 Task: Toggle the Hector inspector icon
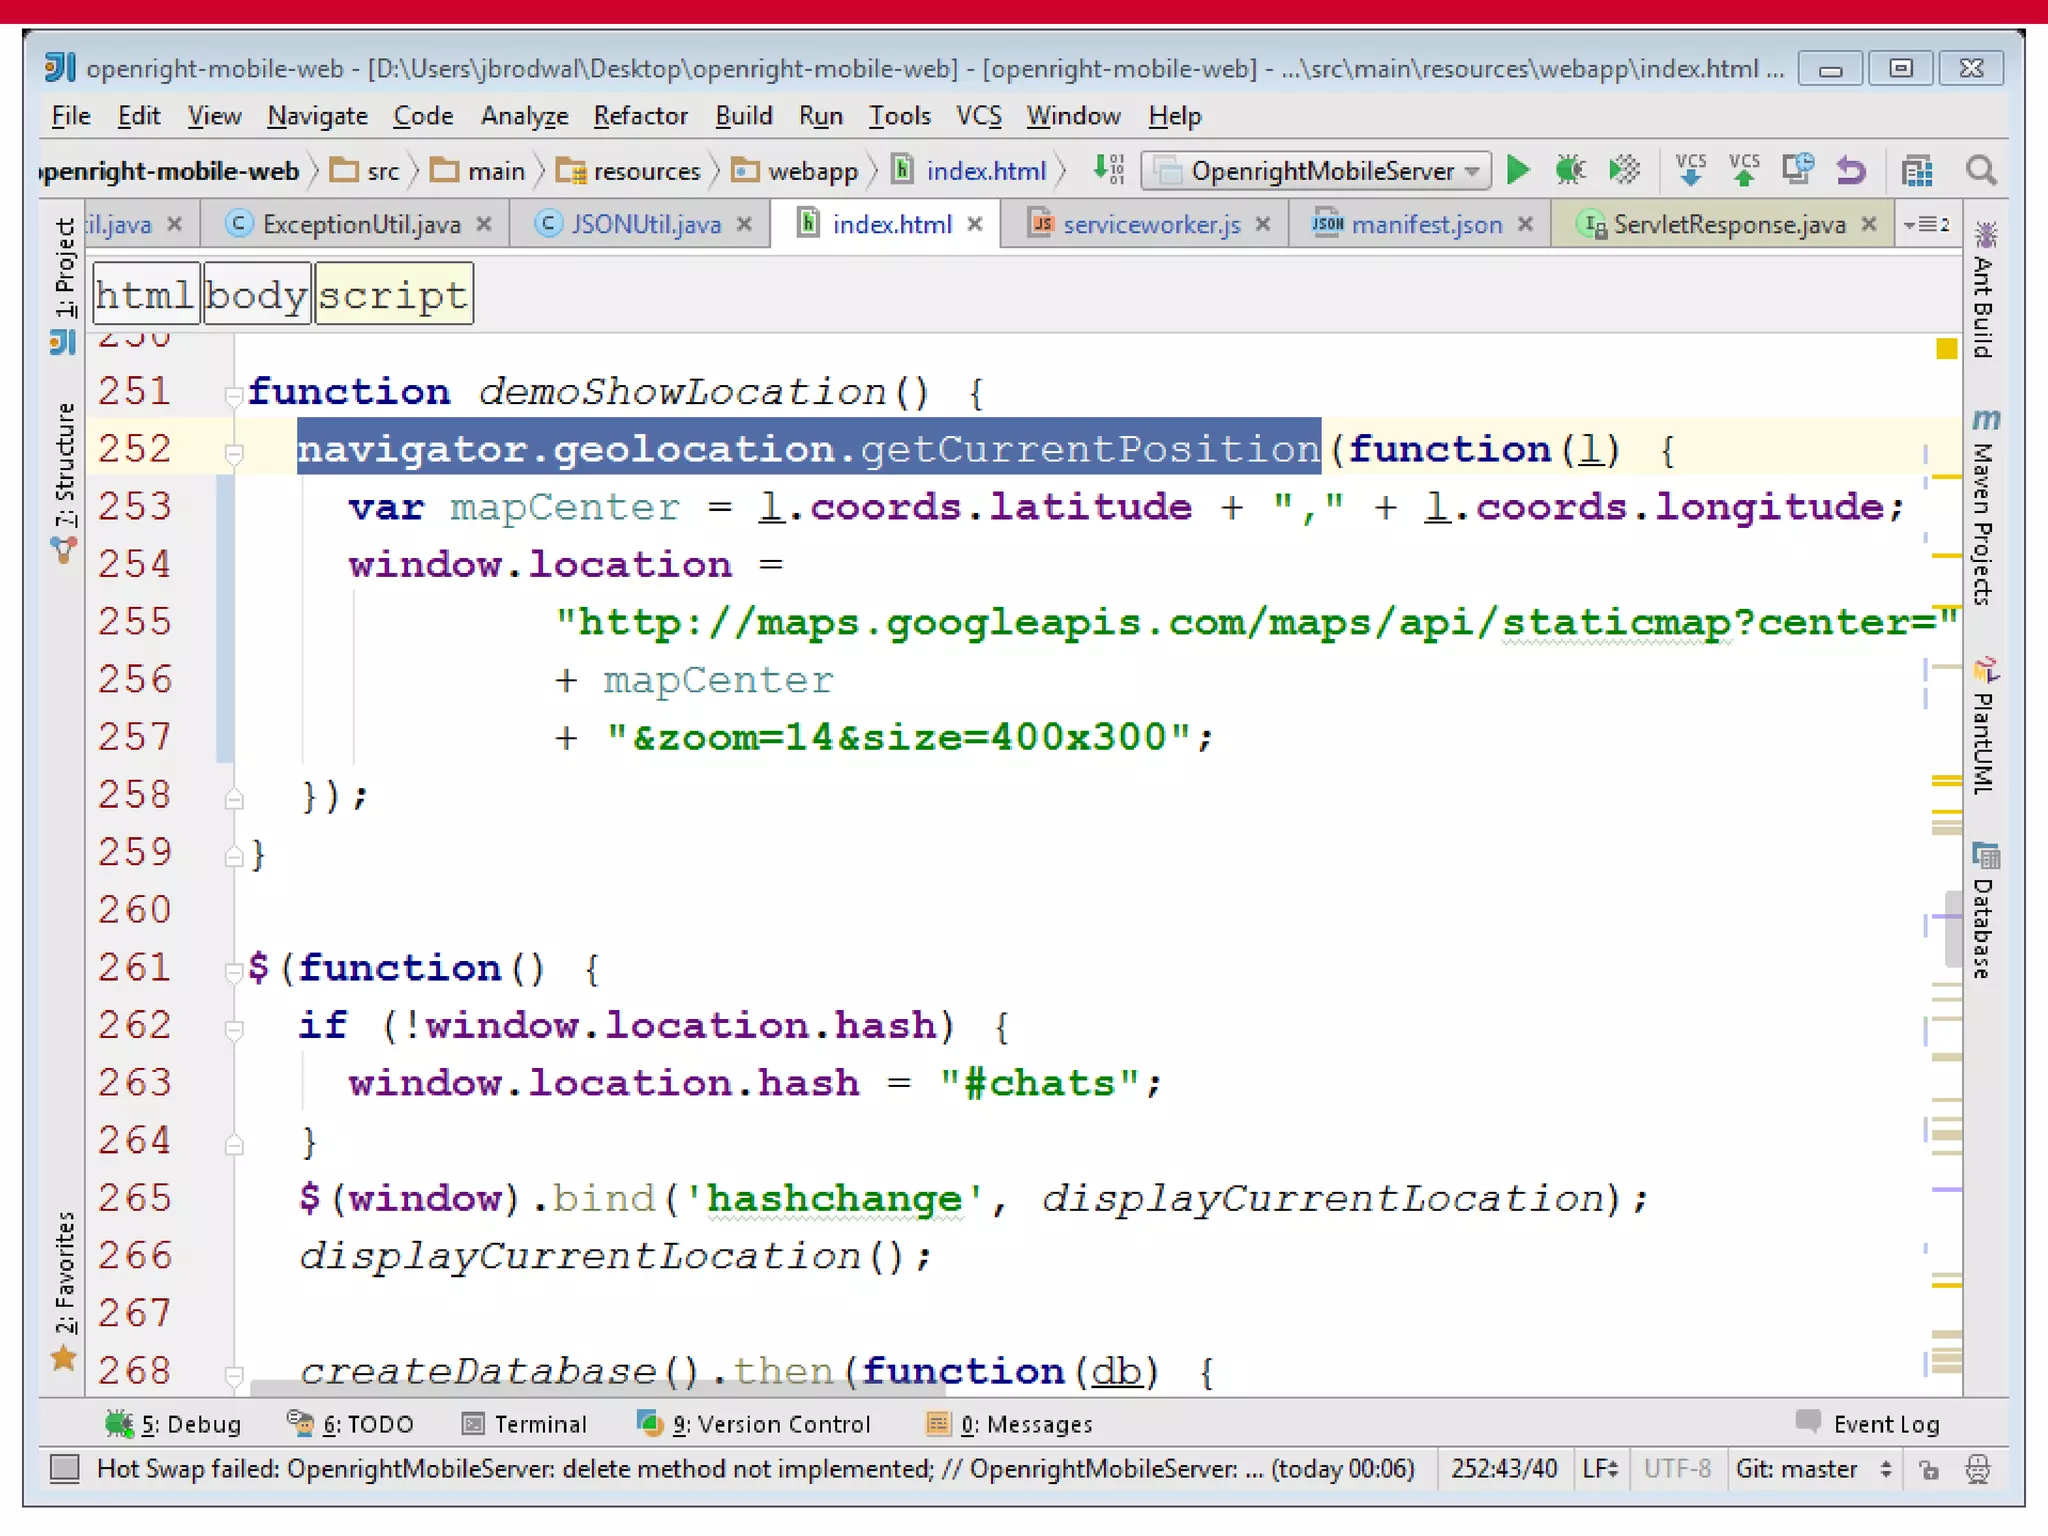click(x=1977, y=1469)
